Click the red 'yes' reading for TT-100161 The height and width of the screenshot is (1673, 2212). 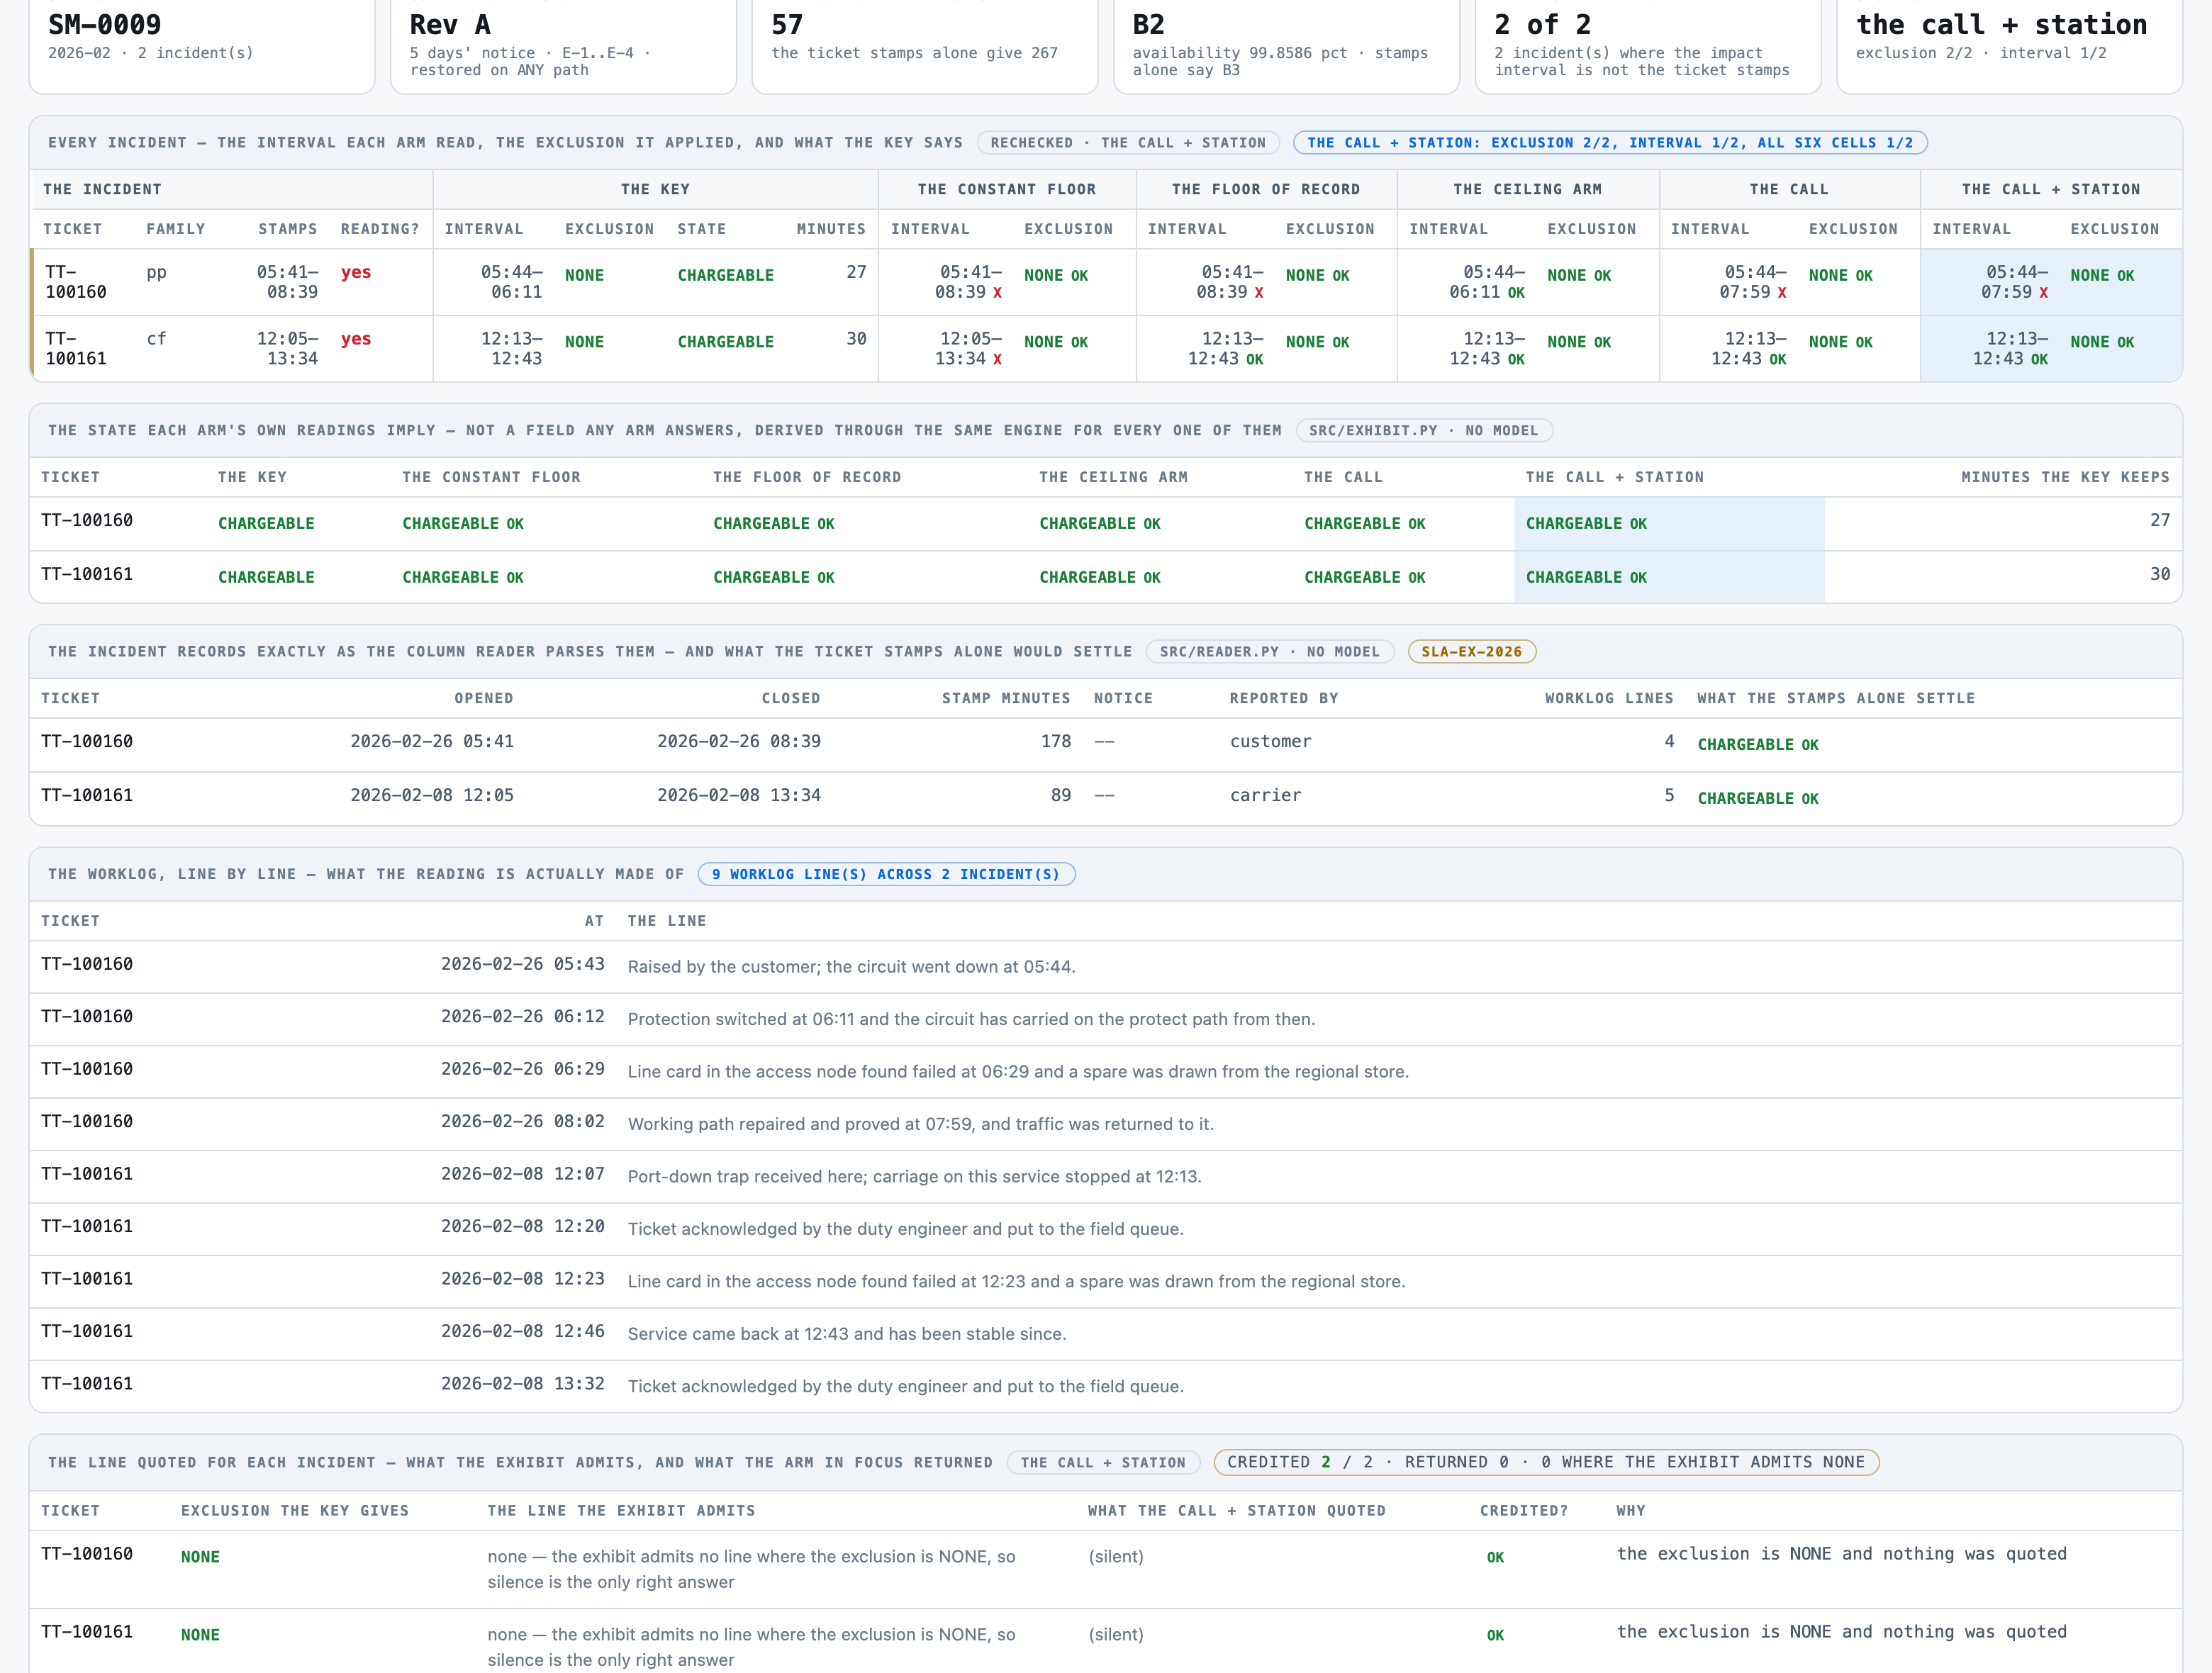(x=356, y=339)
